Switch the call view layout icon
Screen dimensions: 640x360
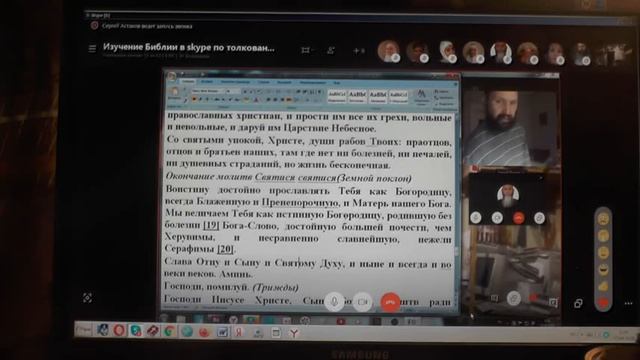305,50
